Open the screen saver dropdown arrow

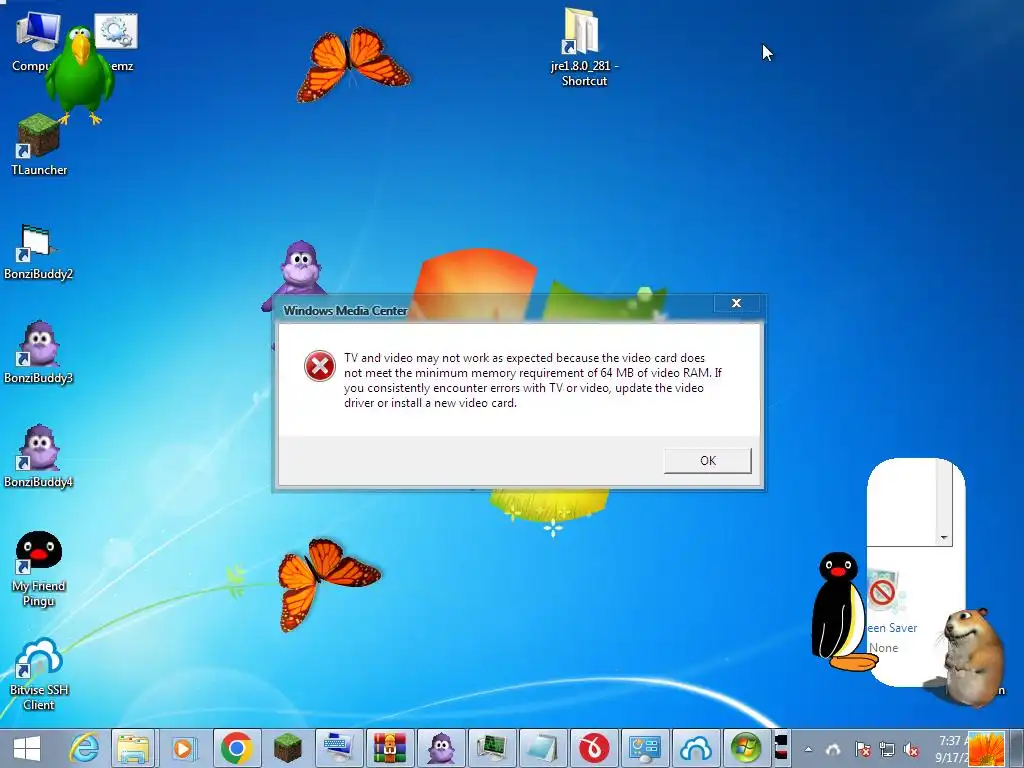click(944, 538)
